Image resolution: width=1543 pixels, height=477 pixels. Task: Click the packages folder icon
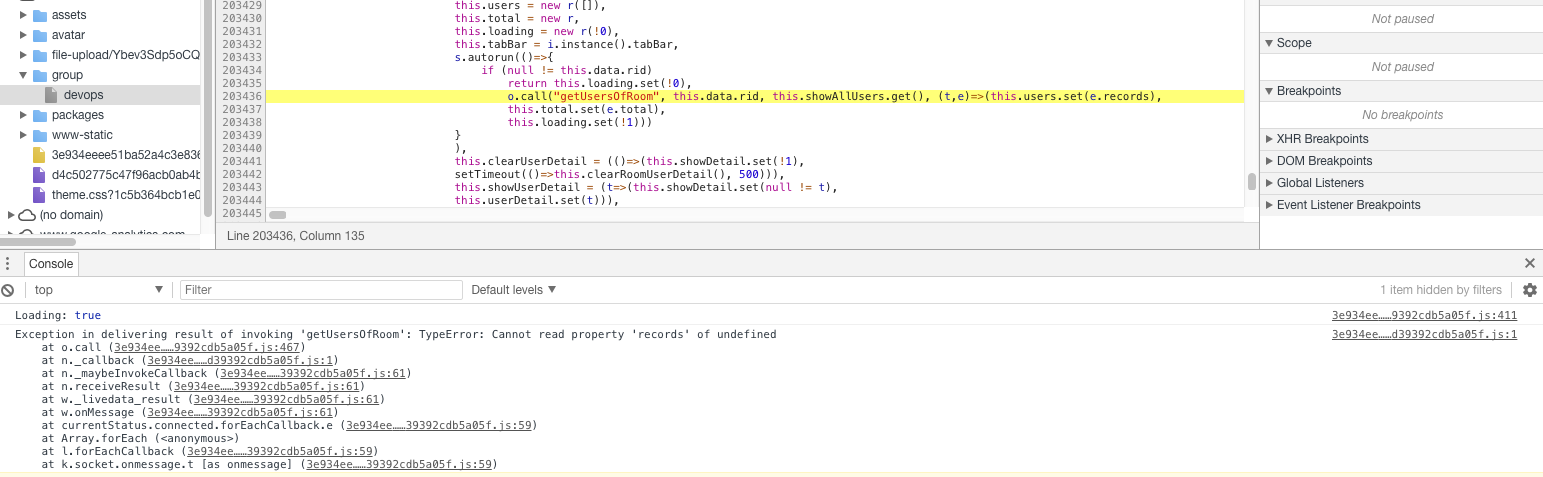tap(40, 115)
